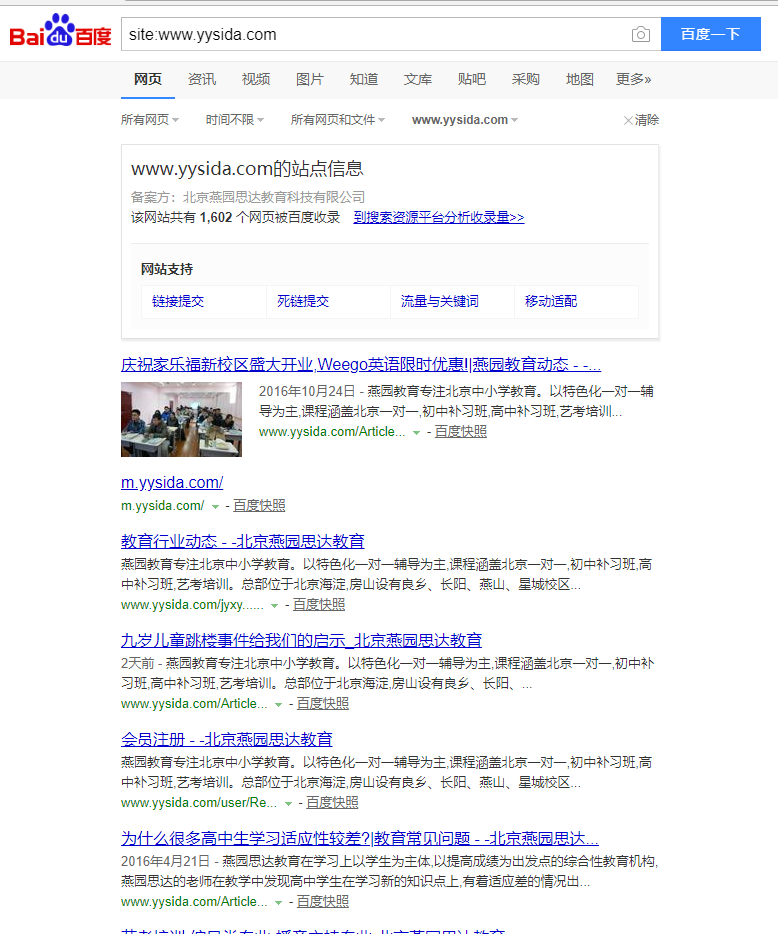Open 到搜索资源平台分析收录量>> link

(439, 217)
